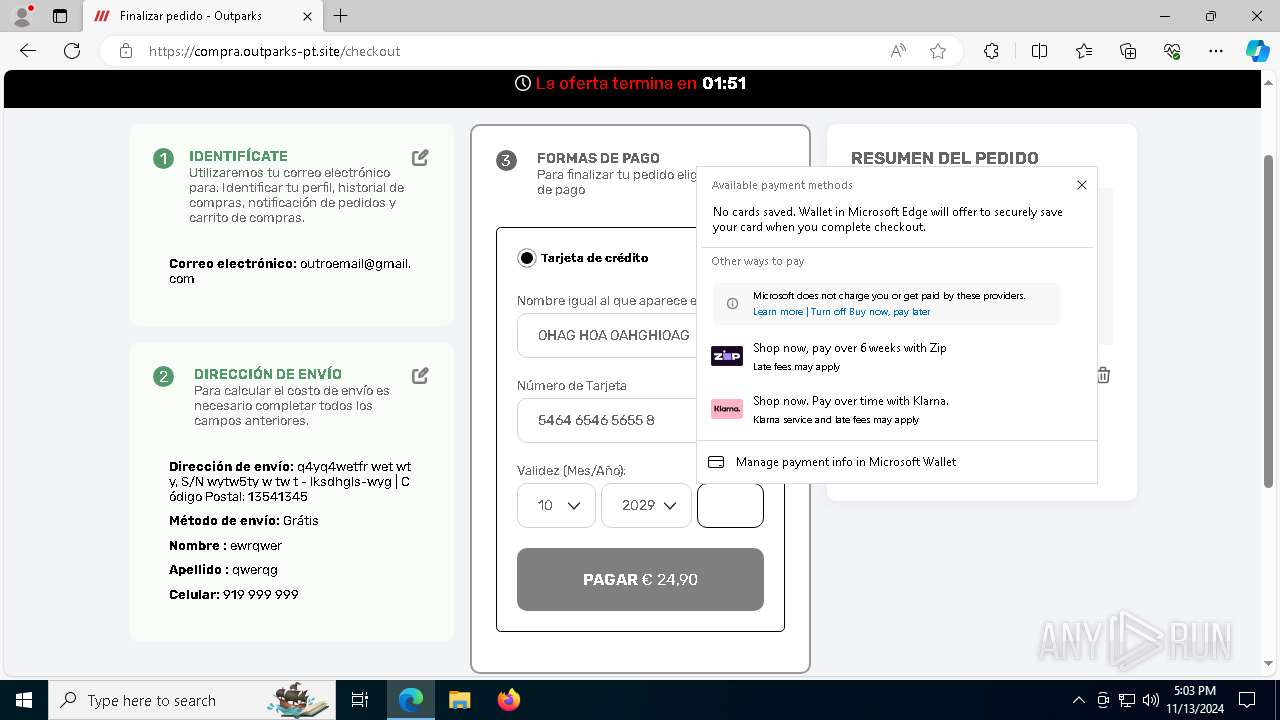Open Task View on the taskbar

click(360, 700)
